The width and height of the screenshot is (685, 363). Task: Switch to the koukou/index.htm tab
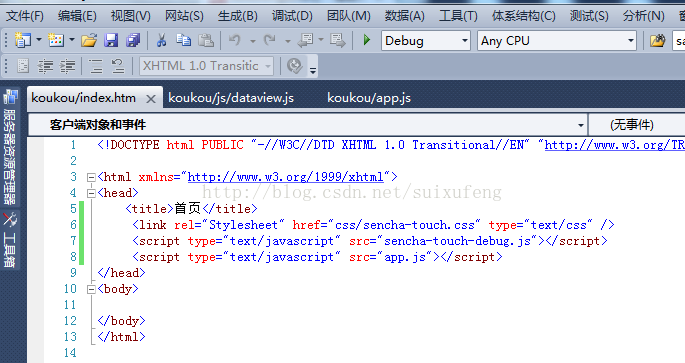(x=83, y=98)
